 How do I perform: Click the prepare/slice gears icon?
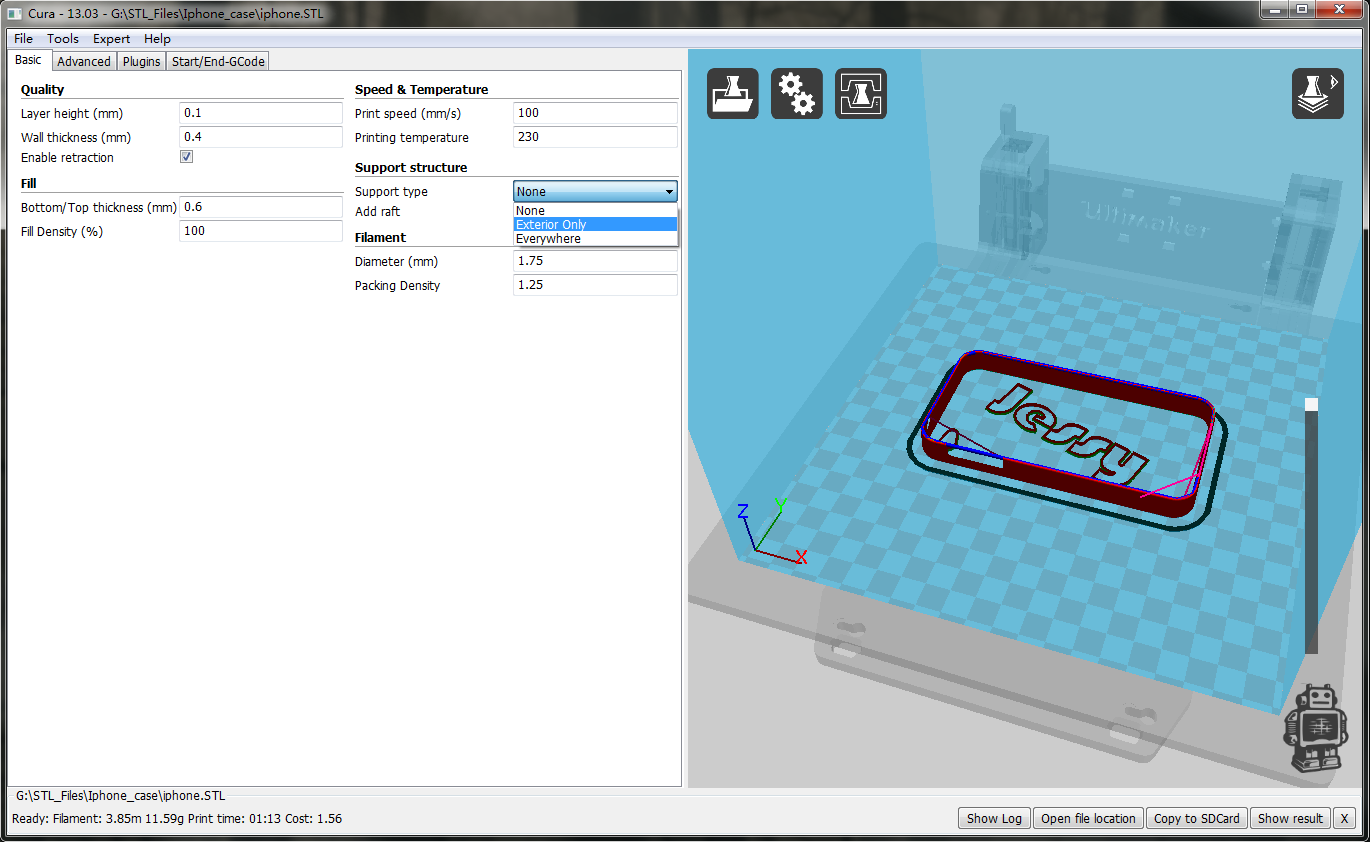(797, 94)
